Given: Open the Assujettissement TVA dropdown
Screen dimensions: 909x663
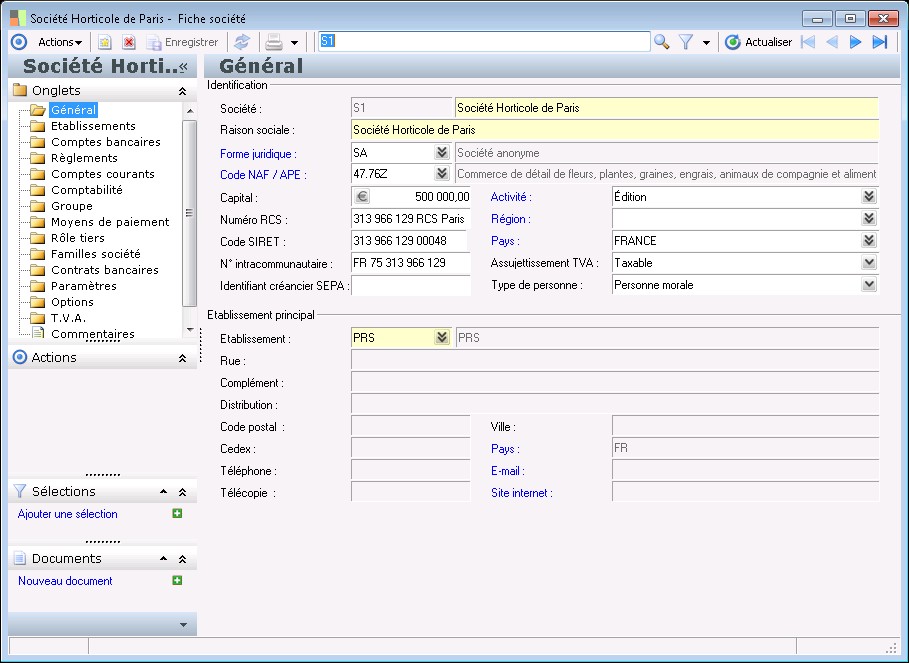Looking at the screenshot, I should coord(868,263).
